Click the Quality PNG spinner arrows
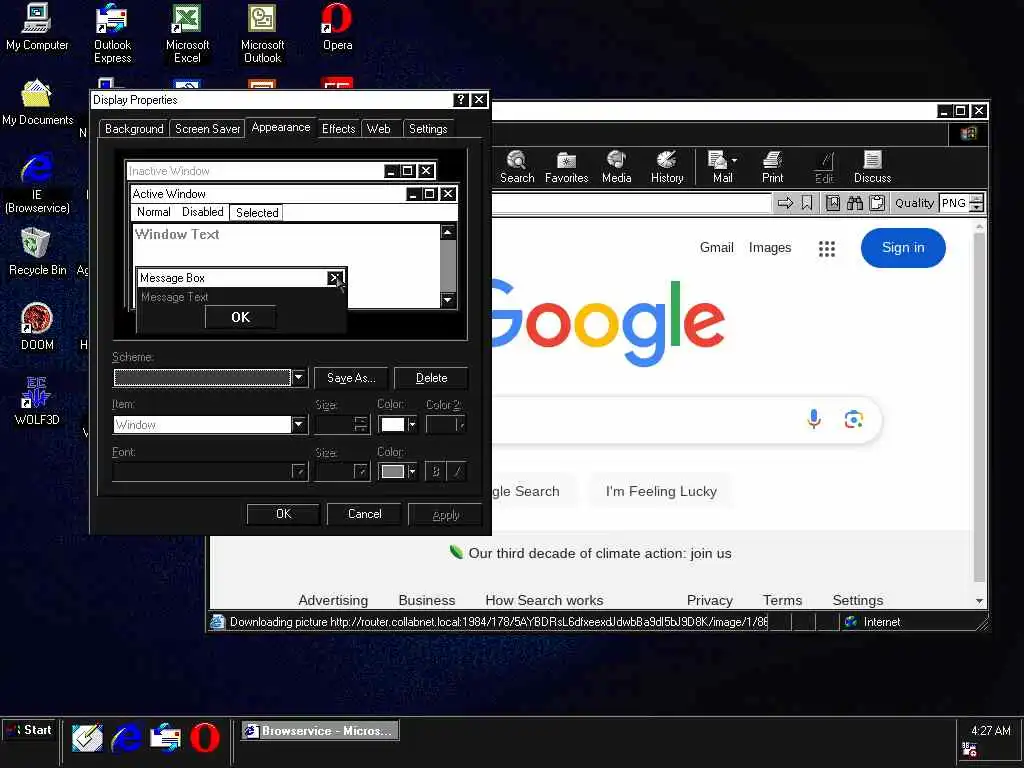Screen dimensions: 1024x768 [976, 203]
